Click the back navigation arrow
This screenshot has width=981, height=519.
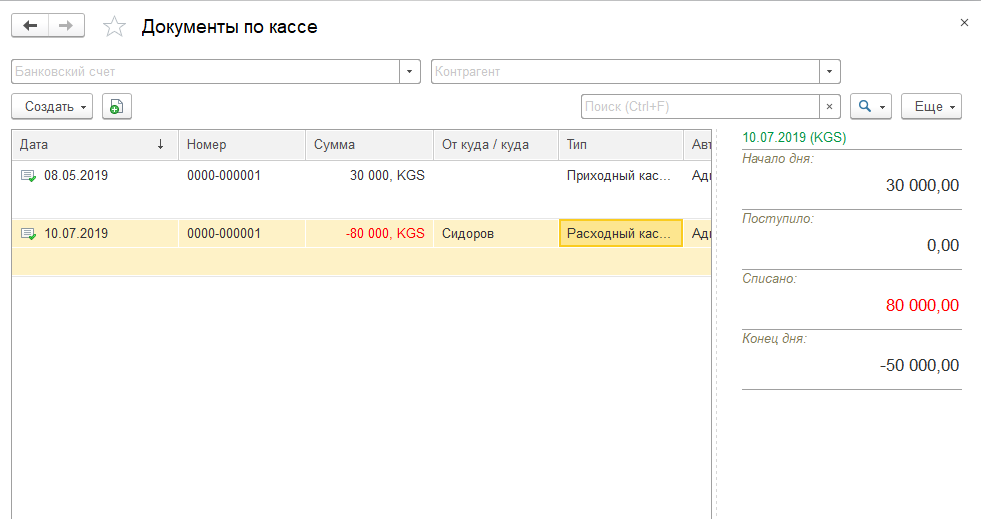[30, 26]
